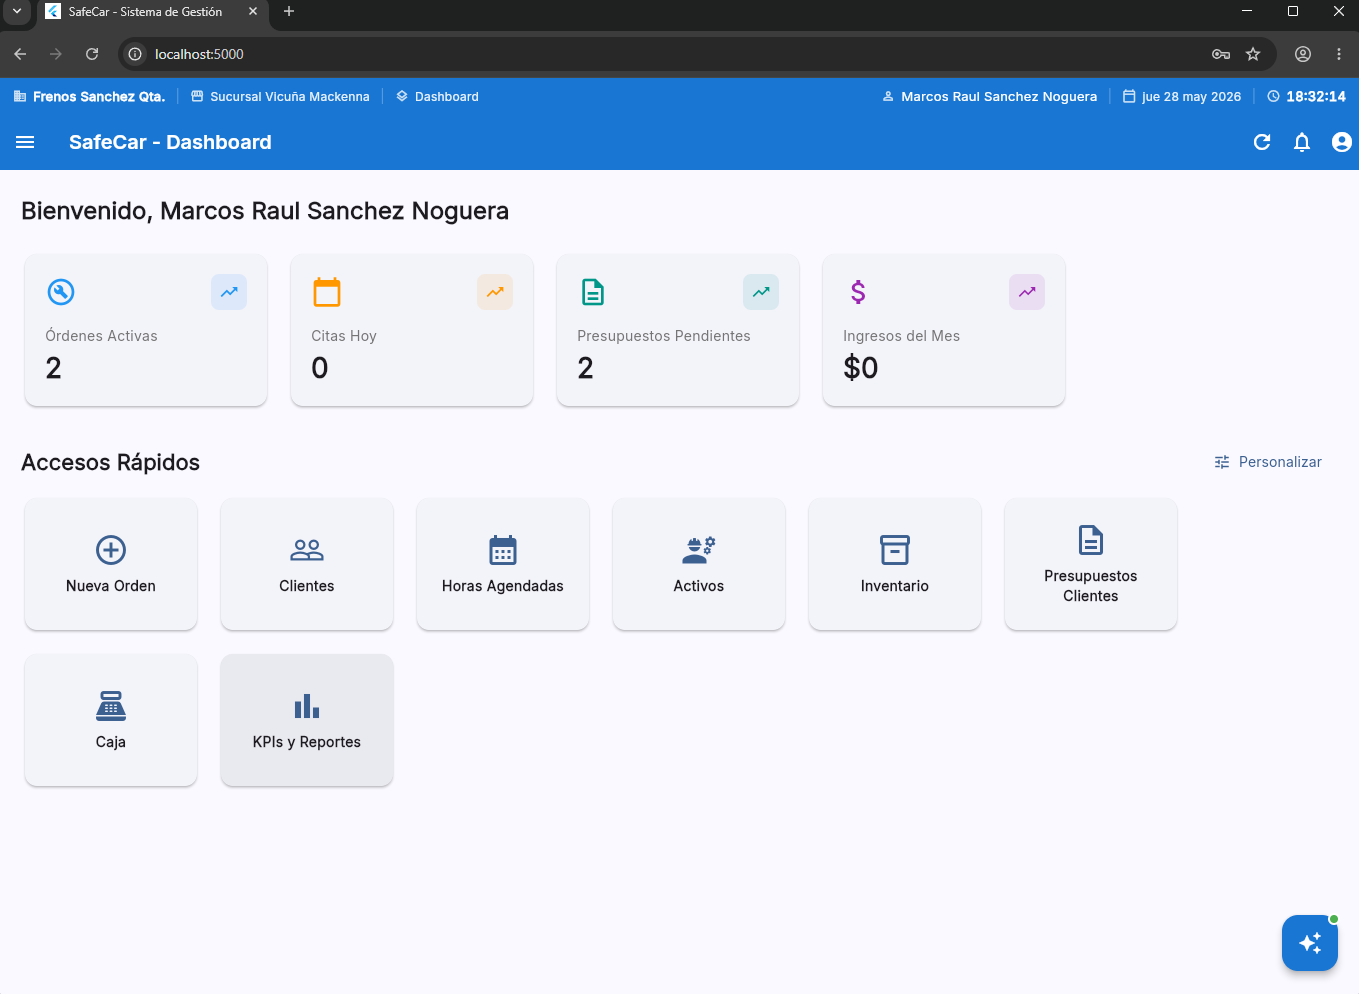Click the wrench icon on Órdenes Activas

click(x=61, y=292)
